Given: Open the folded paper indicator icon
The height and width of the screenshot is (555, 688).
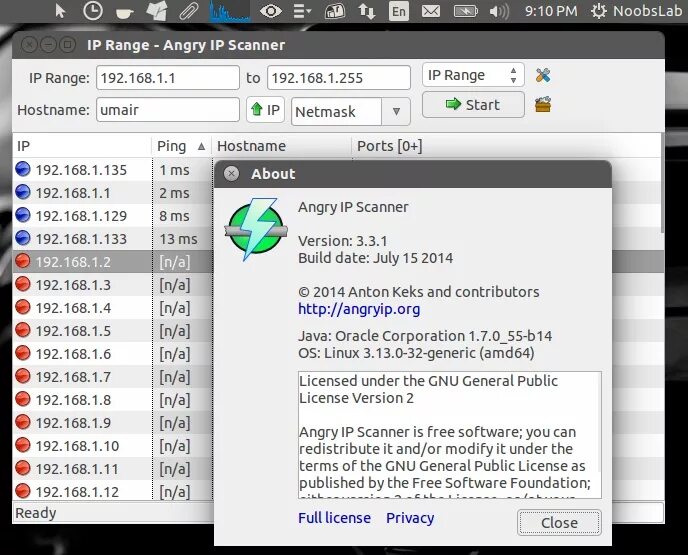Looking at the screenshot, I should pyautogui.click(x=157, y=11).
